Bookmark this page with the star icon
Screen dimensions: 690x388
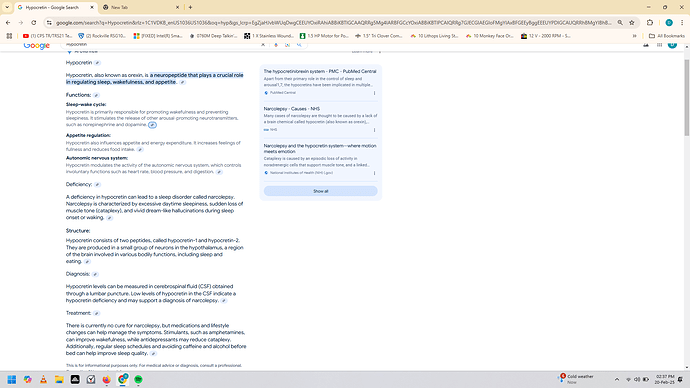[632, 22]
